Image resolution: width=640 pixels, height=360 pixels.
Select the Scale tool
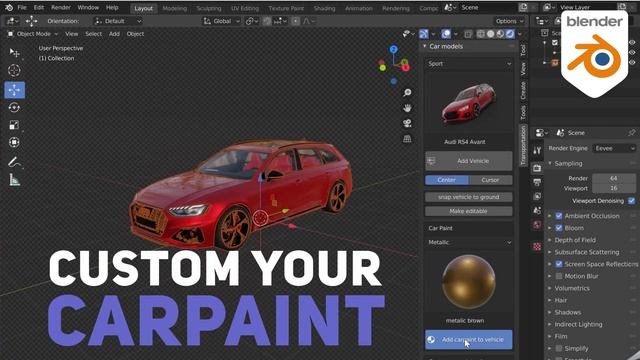[x=14, y=125]
